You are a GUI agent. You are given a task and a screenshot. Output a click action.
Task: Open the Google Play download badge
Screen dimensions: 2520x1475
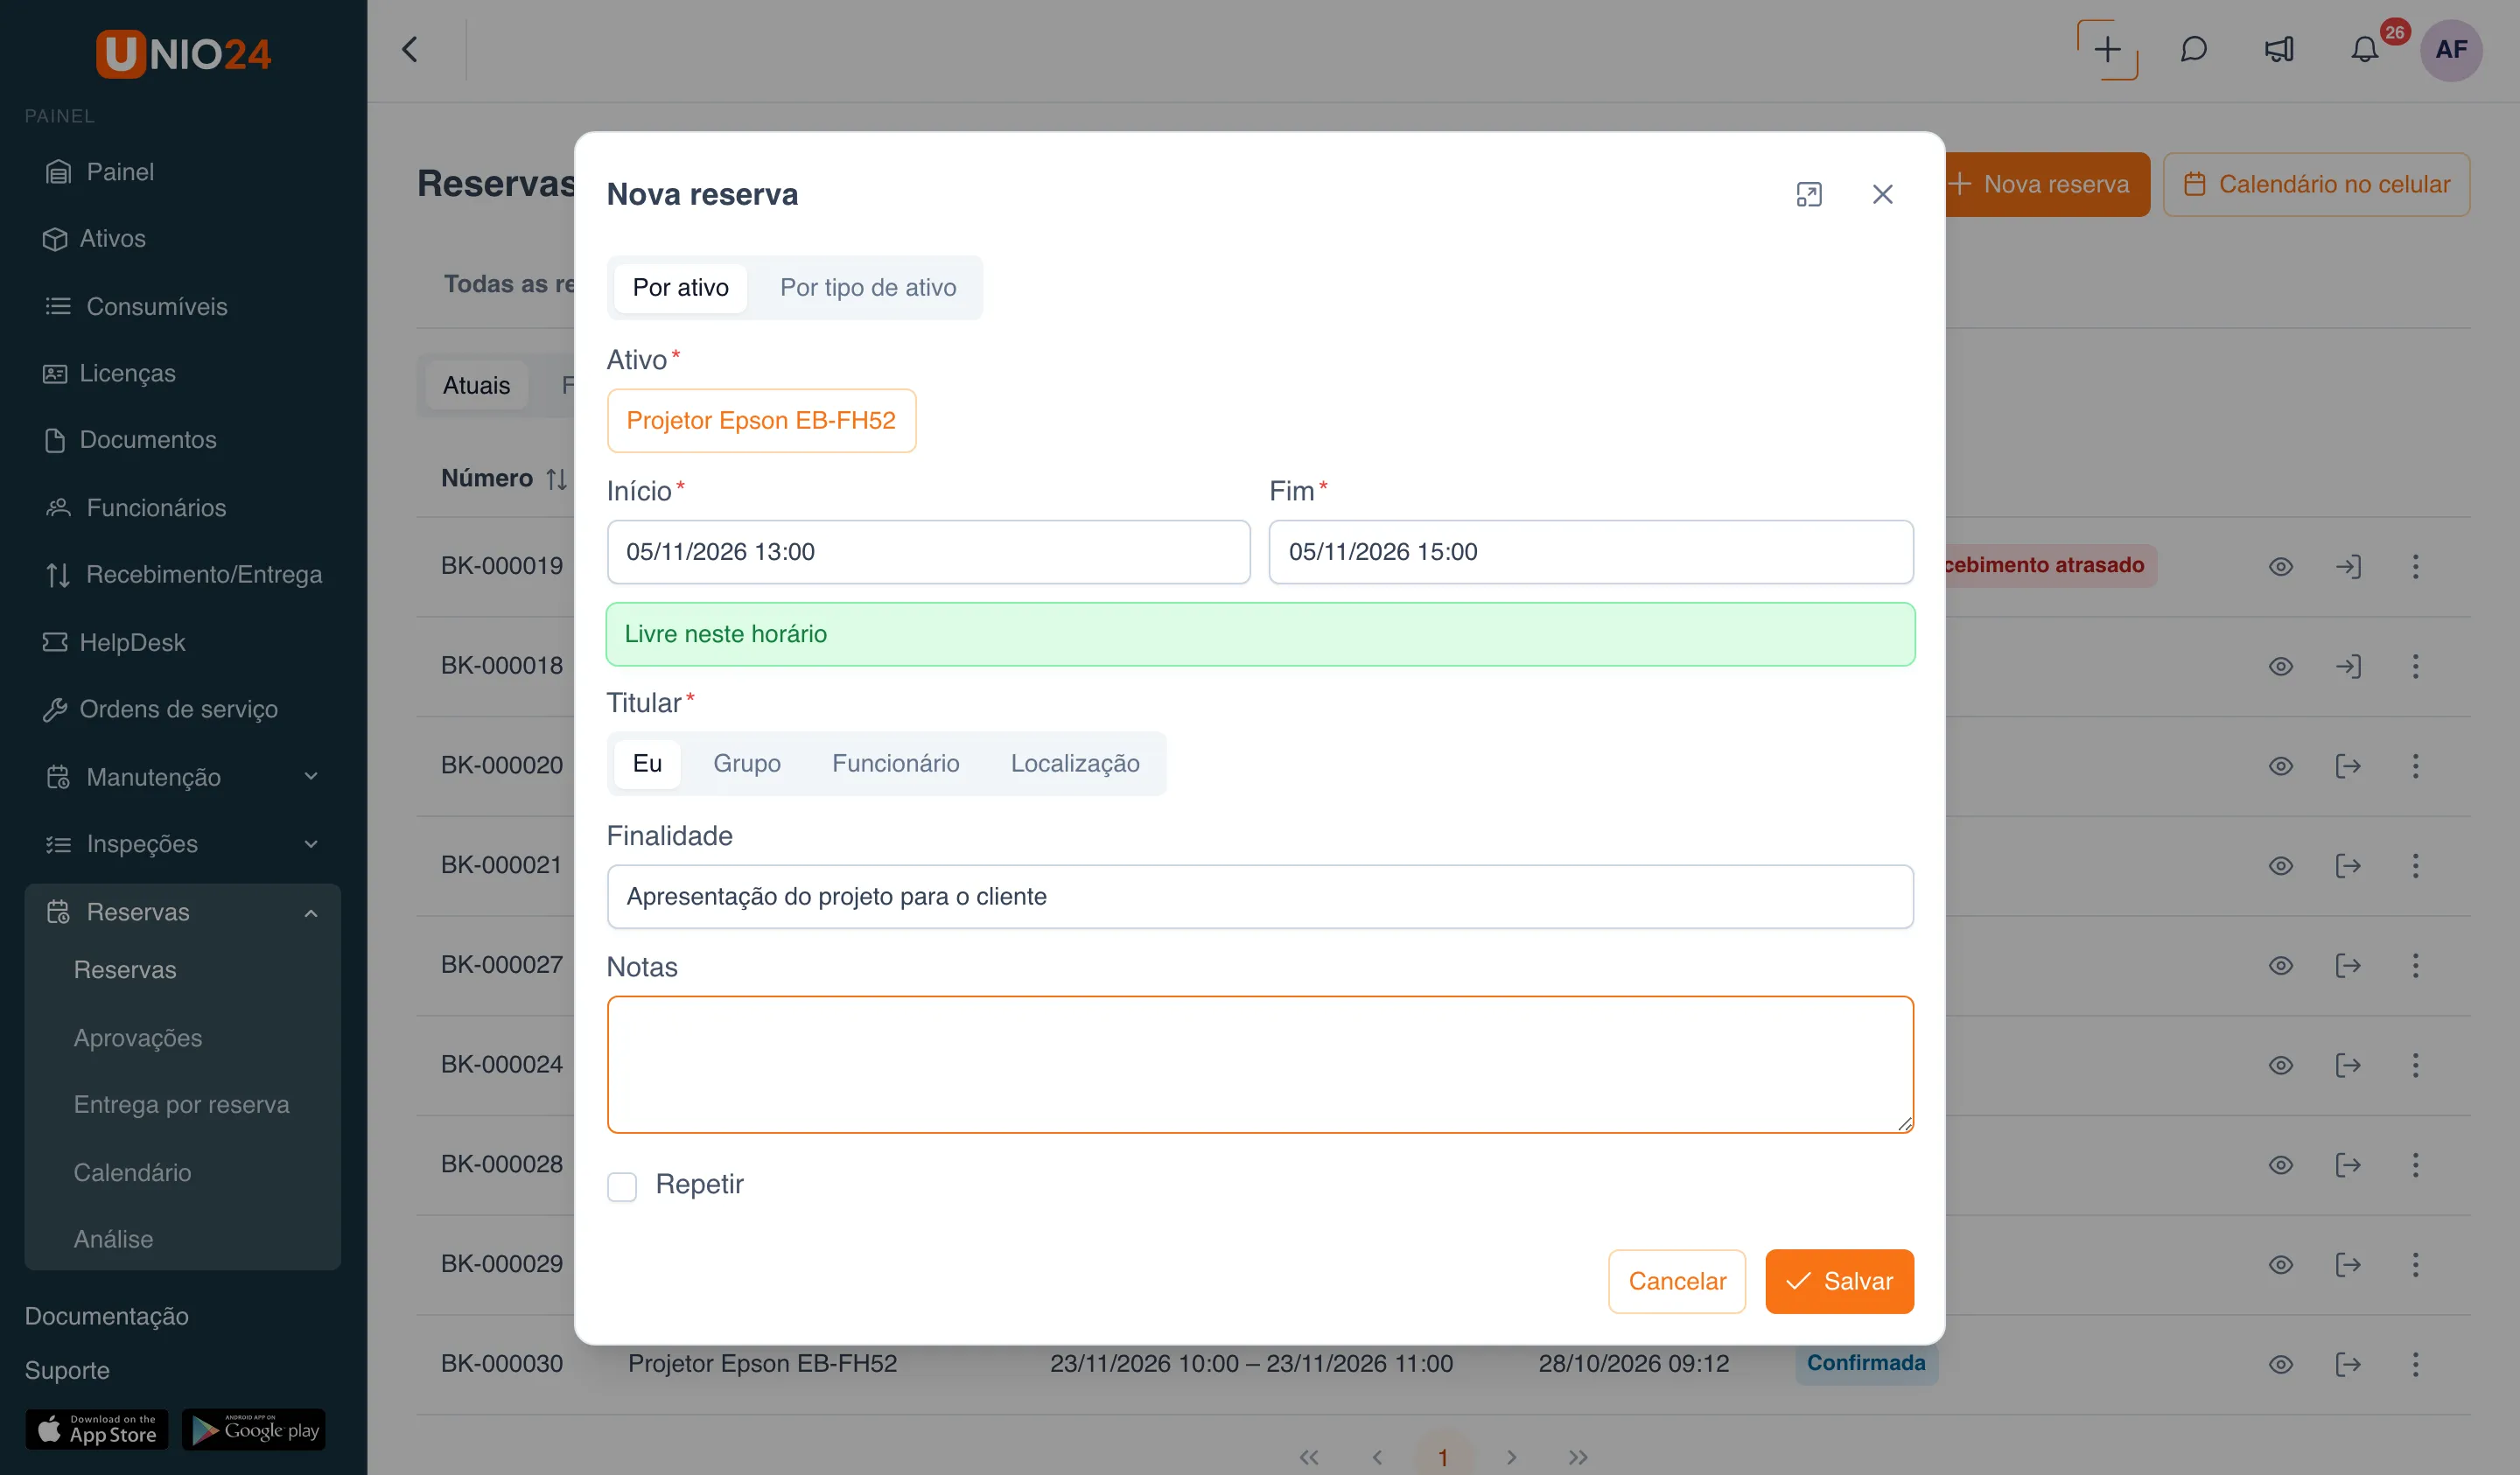coord(254,1429)
